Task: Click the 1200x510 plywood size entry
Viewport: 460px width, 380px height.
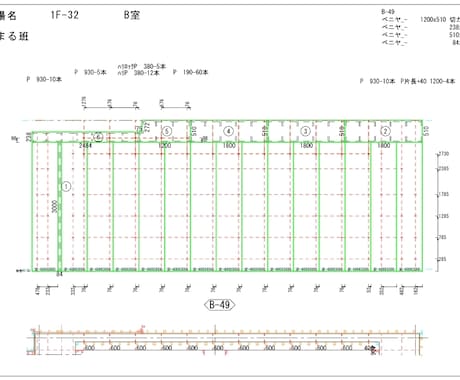Action: coord(433,20)
